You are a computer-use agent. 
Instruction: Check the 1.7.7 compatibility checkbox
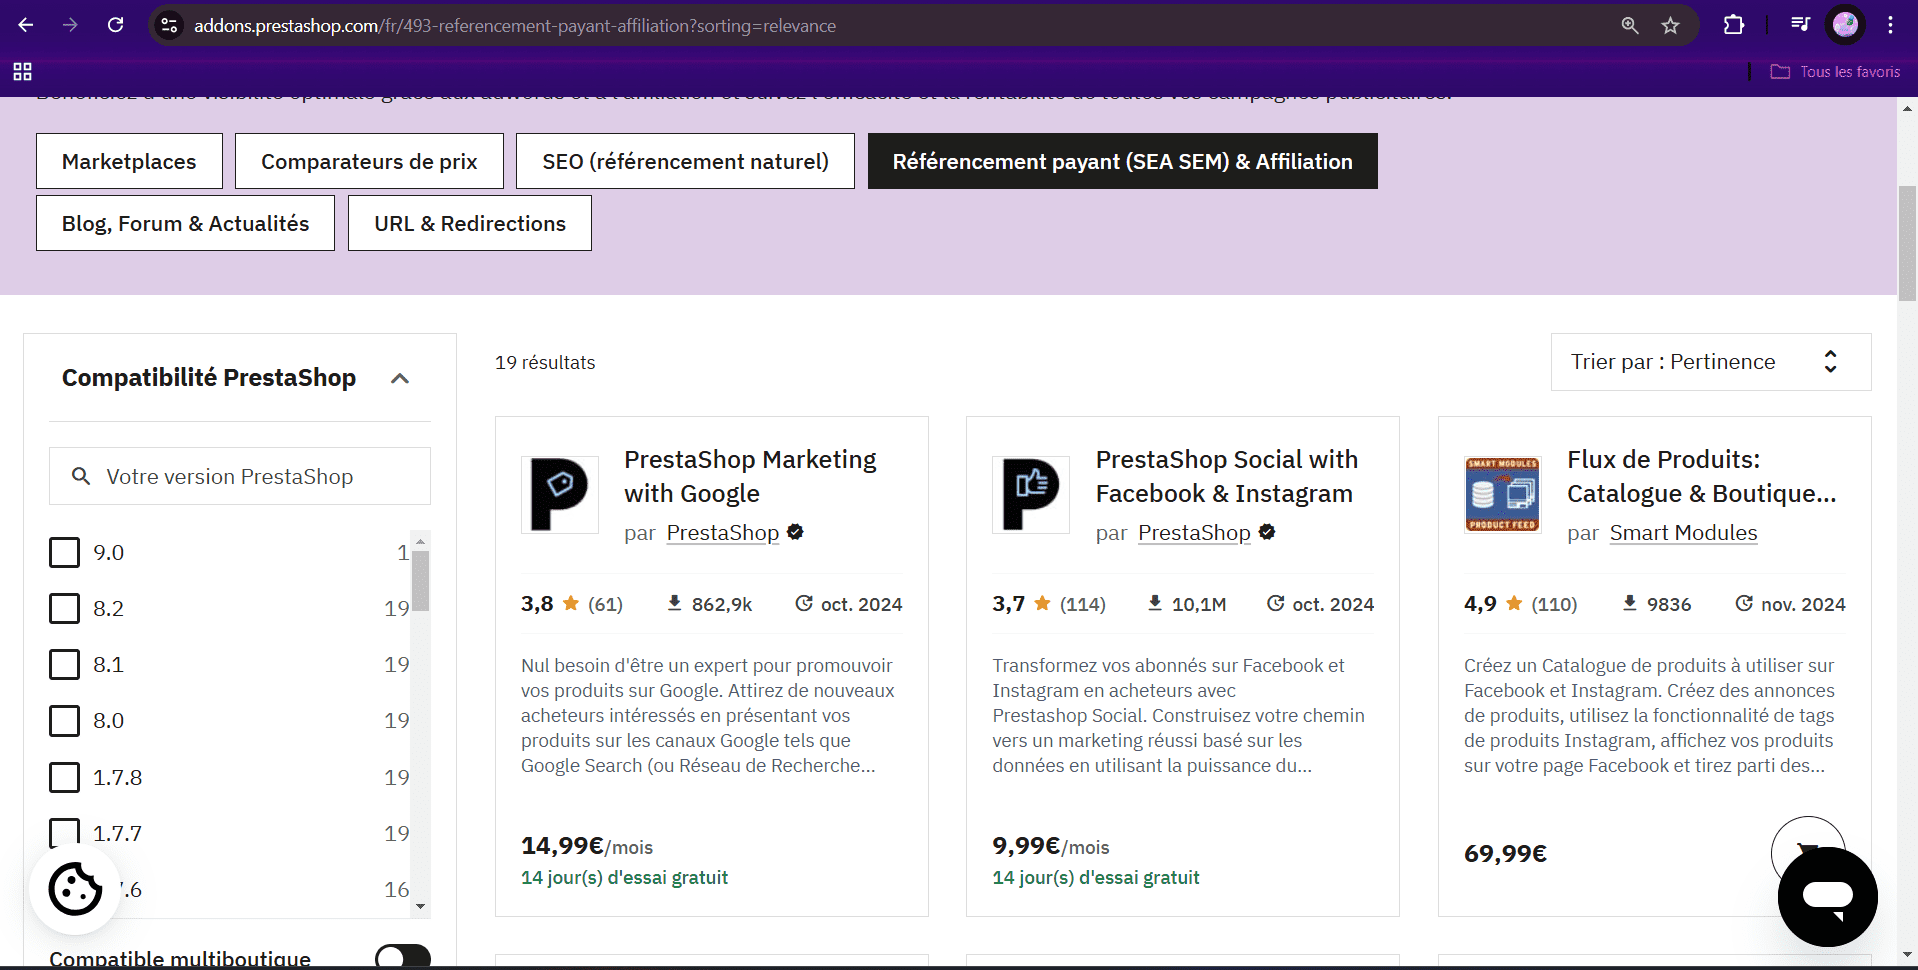click(64, 833)
